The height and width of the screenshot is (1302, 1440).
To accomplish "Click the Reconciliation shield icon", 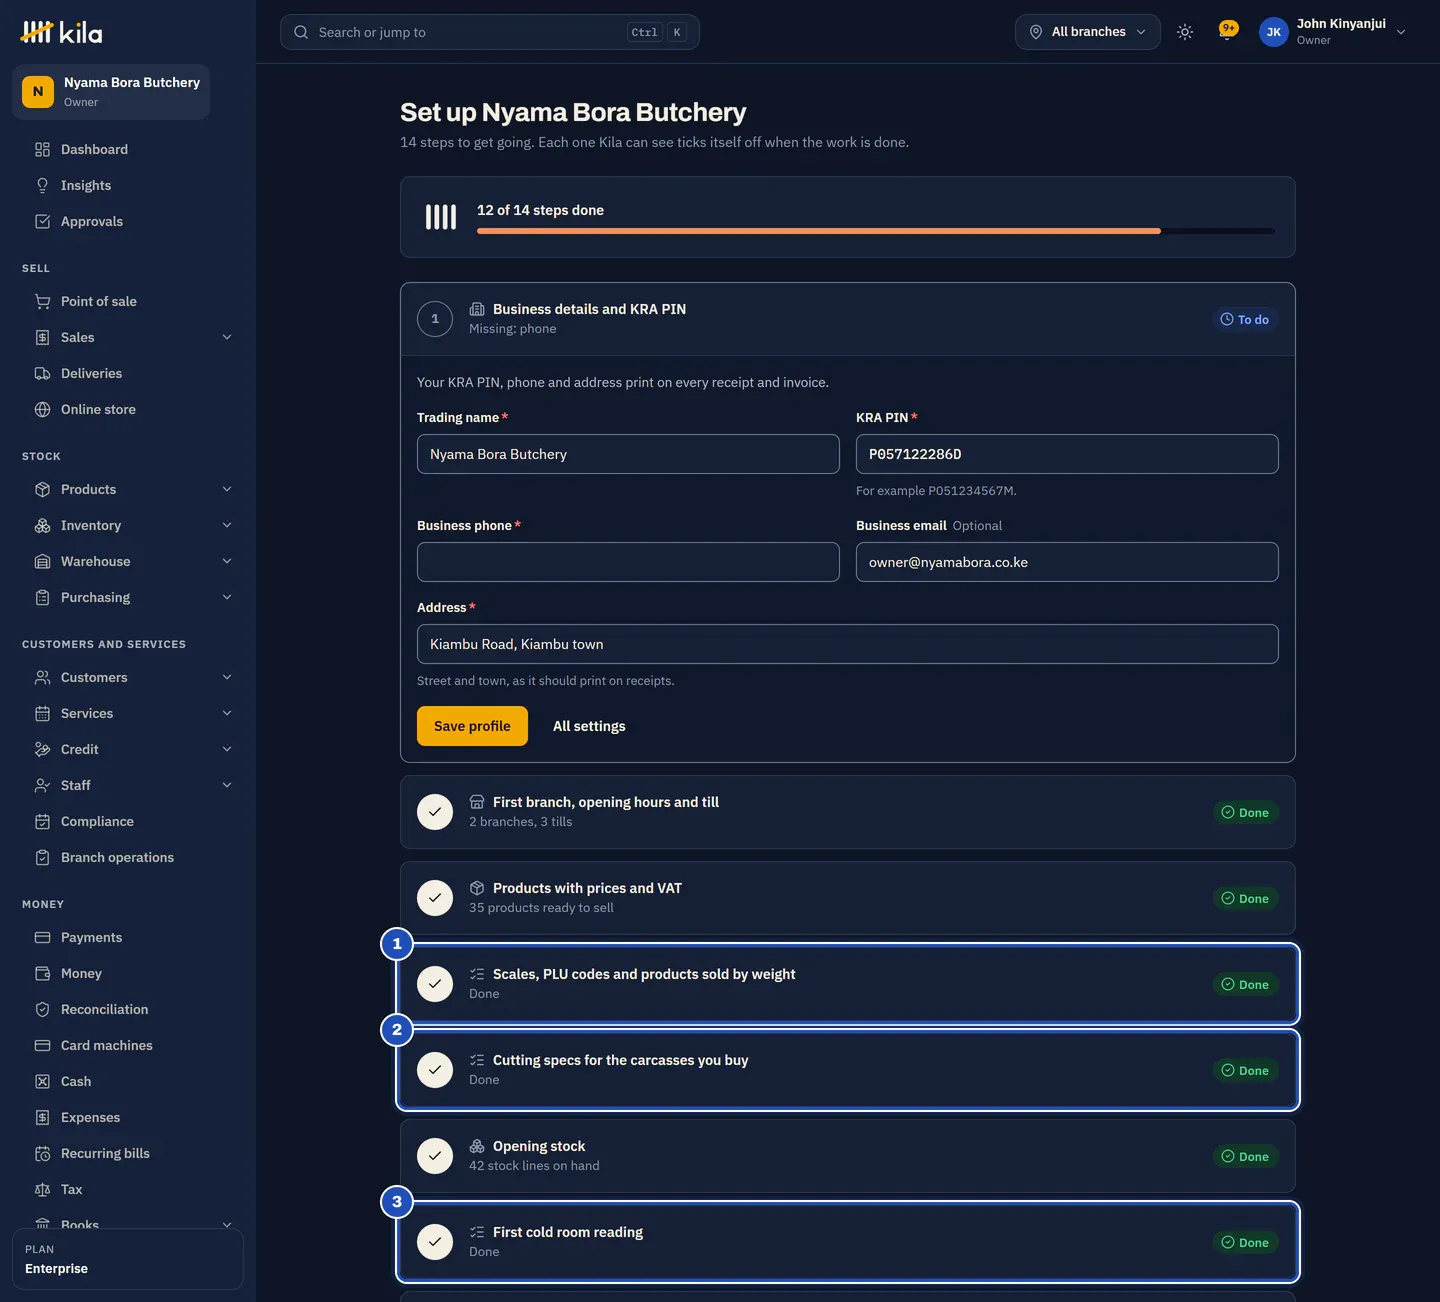I will click(x=42, y=1010).
